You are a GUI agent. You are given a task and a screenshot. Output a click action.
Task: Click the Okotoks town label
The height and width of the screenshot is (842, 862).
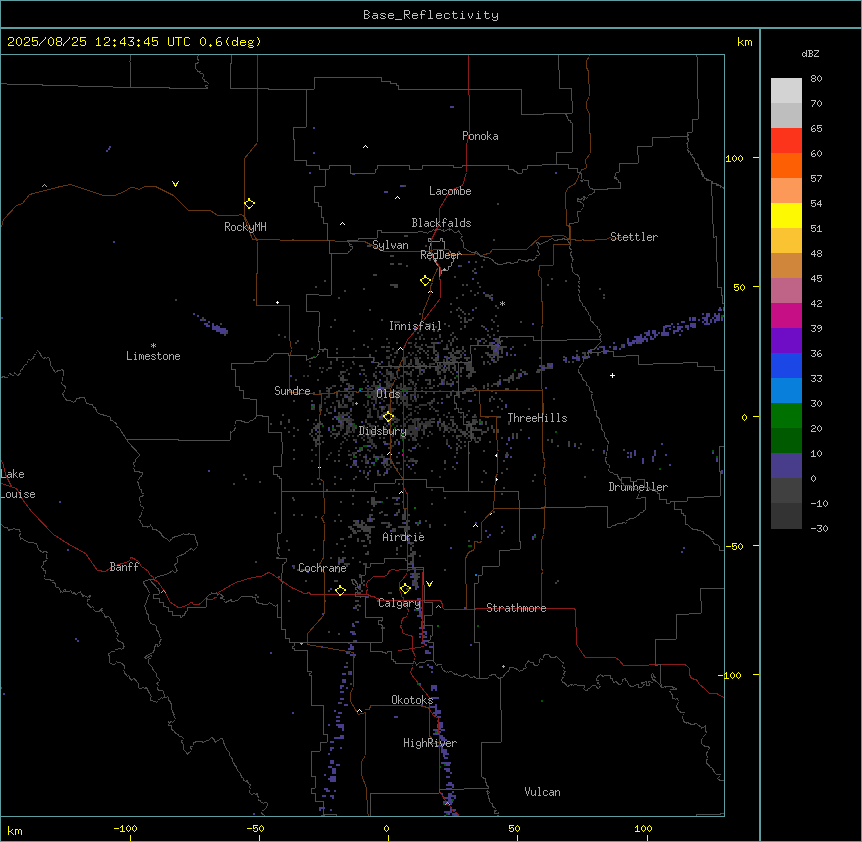click(412, 700)
